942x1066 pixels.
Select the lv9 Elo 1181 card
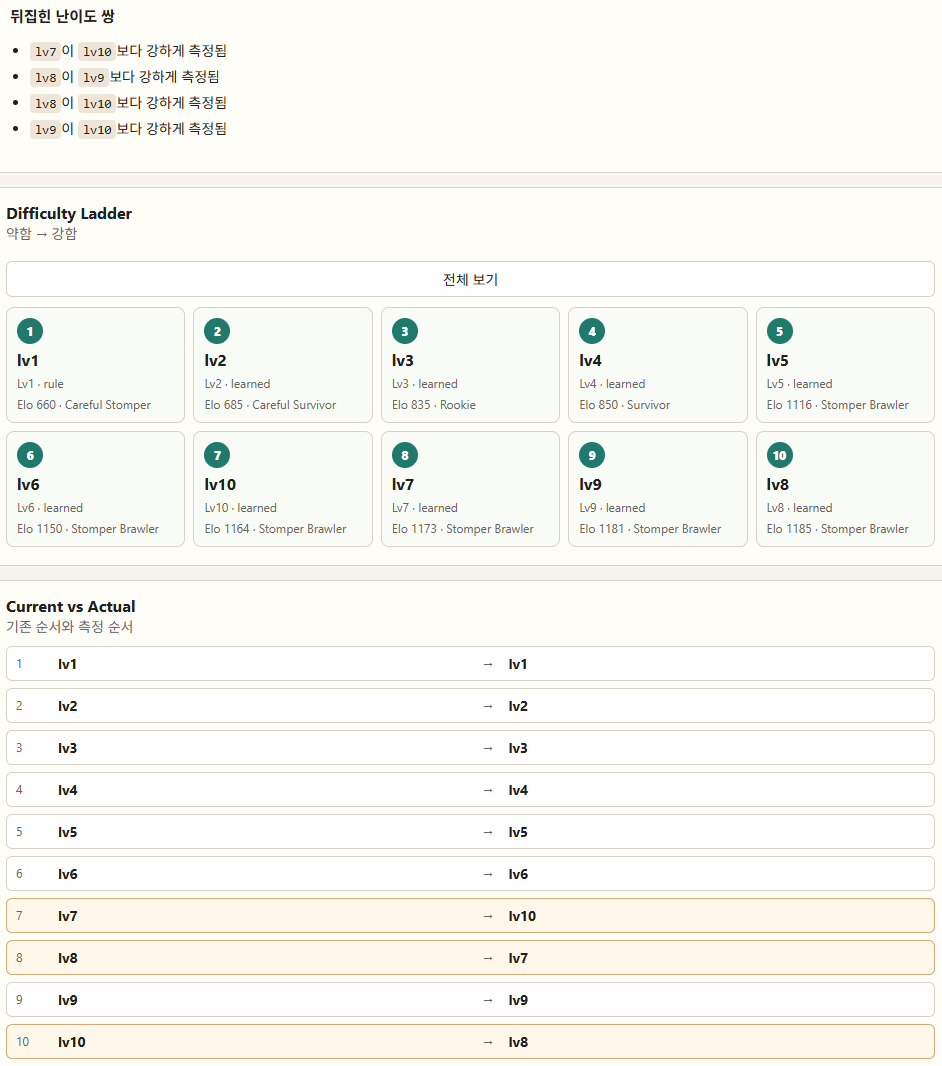click(658, 489)
